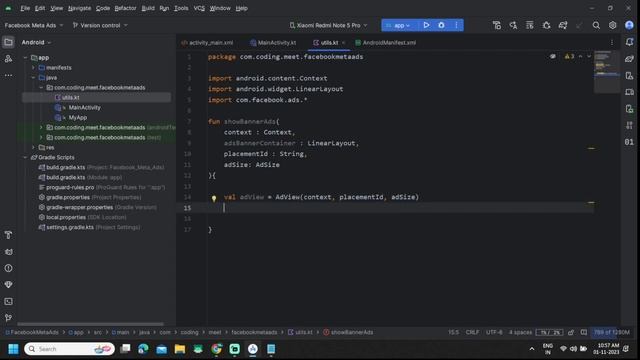Click utils.kt breadcrumb item
640x360 pixels.
pyautogui.click(x=300, y=332)
